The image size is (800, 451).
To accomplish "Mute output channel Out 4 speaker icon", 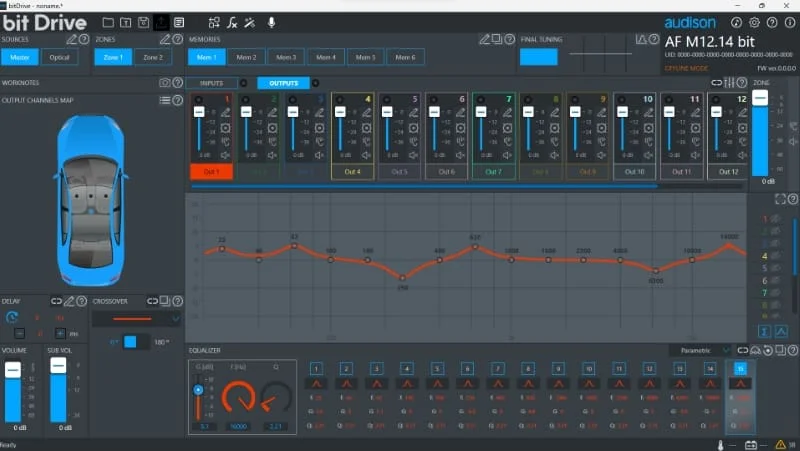I will click(366, 155).
